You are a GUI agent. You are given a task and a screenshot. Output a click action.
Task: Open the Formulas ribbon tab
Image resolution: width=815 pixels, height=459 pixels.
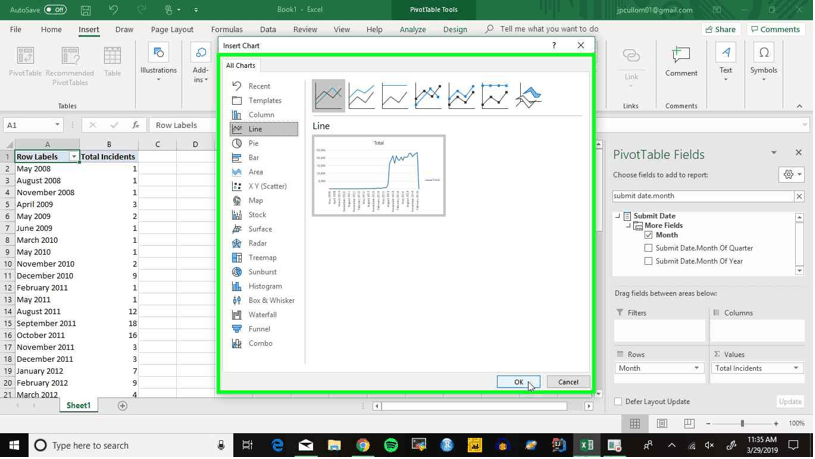[227, 30]
